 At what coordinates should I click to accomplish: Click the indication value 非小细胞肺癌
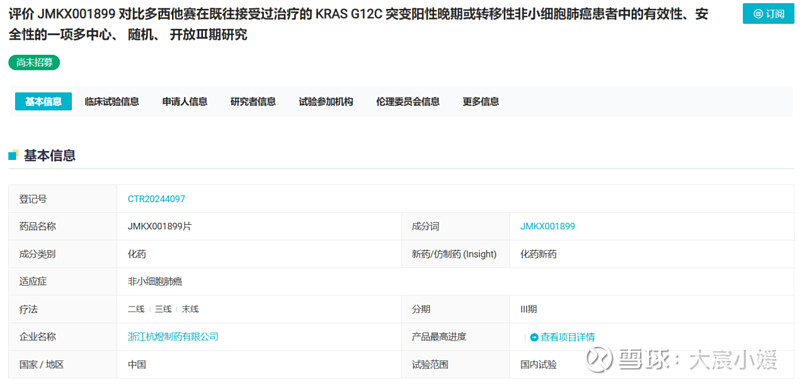tap(155, 281)
